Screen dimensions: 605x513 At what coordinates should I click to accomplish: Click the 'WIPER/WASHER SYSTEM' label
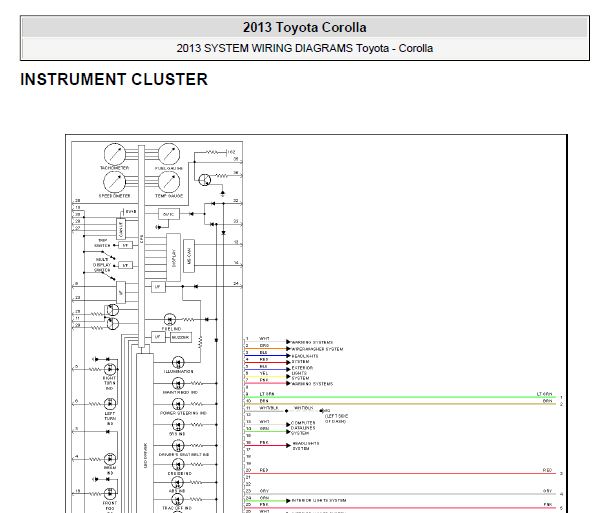(317, 349)
